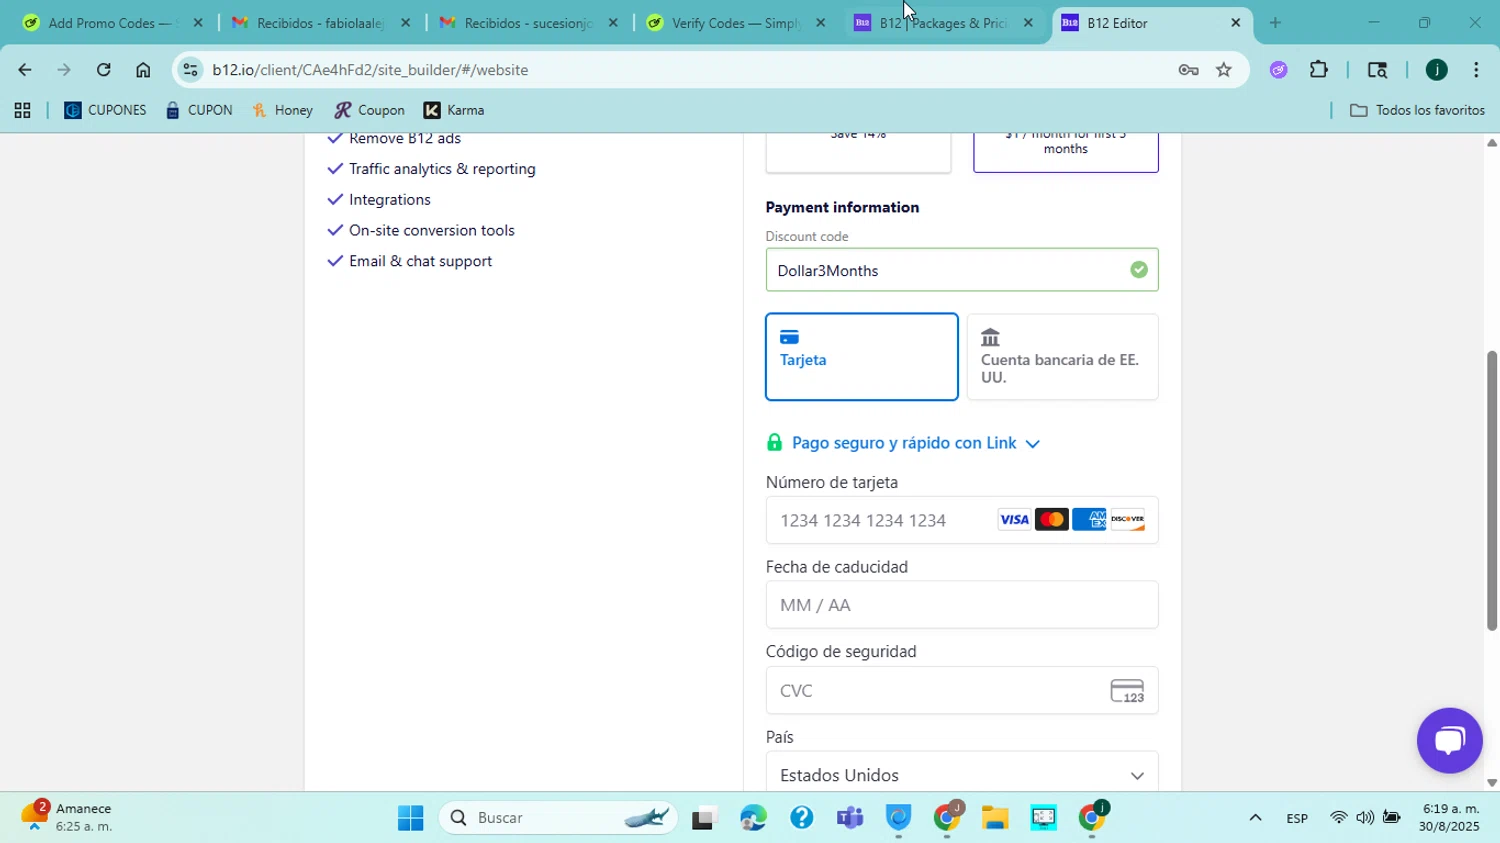Click the Número de tarjeta field
The height and width of the screenshot is (843, 1500).
[962, 520]
